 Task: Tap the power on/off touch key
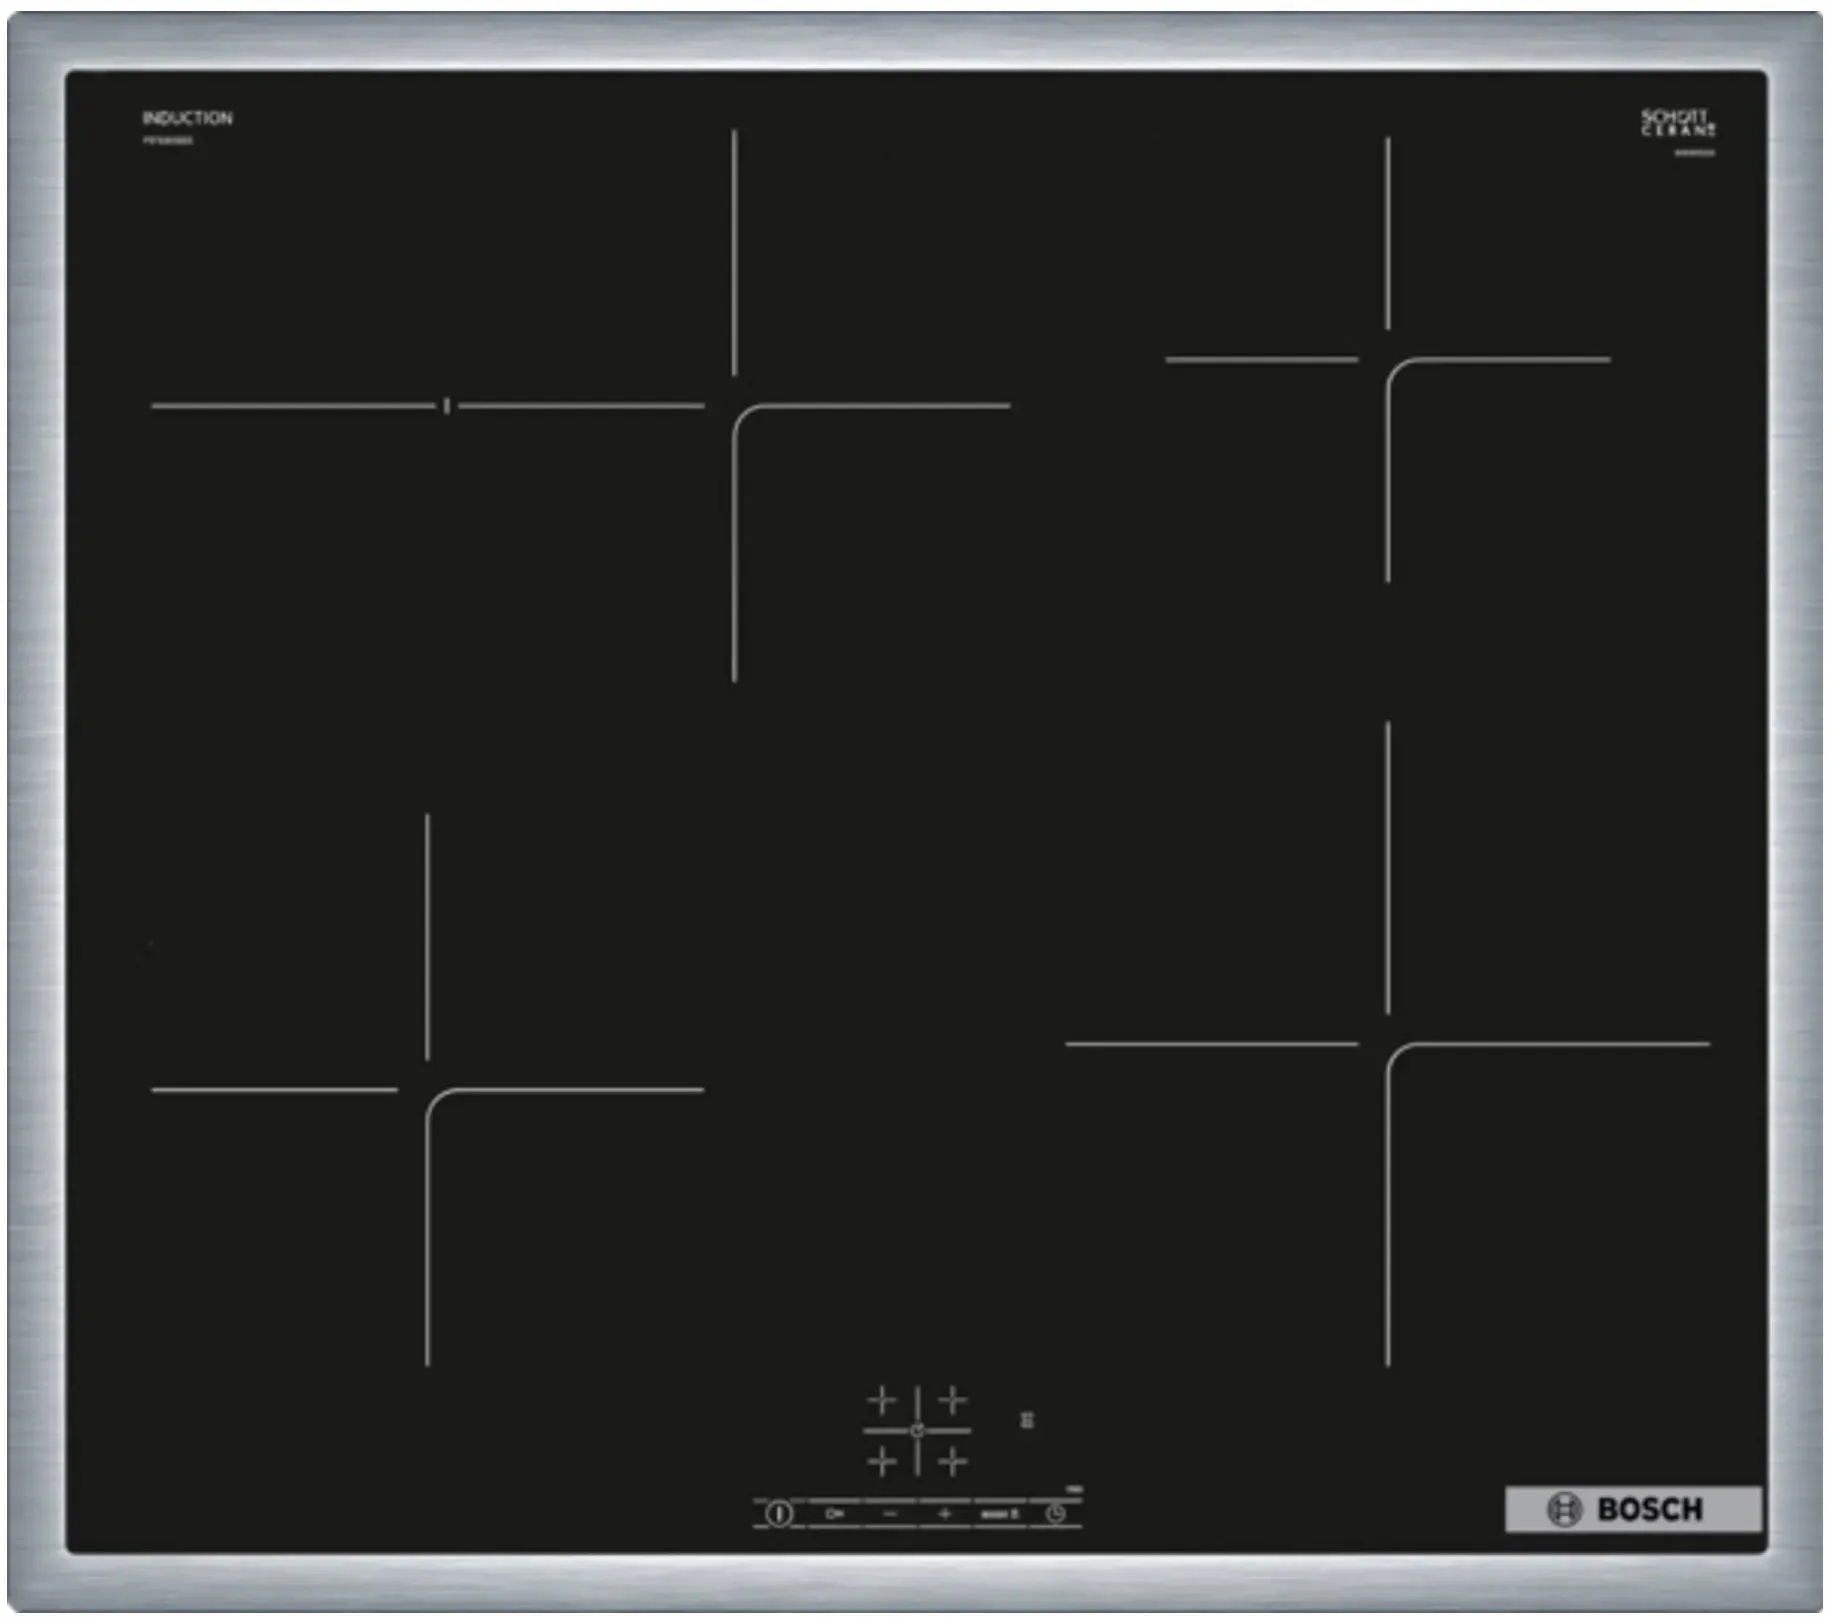779,1514
